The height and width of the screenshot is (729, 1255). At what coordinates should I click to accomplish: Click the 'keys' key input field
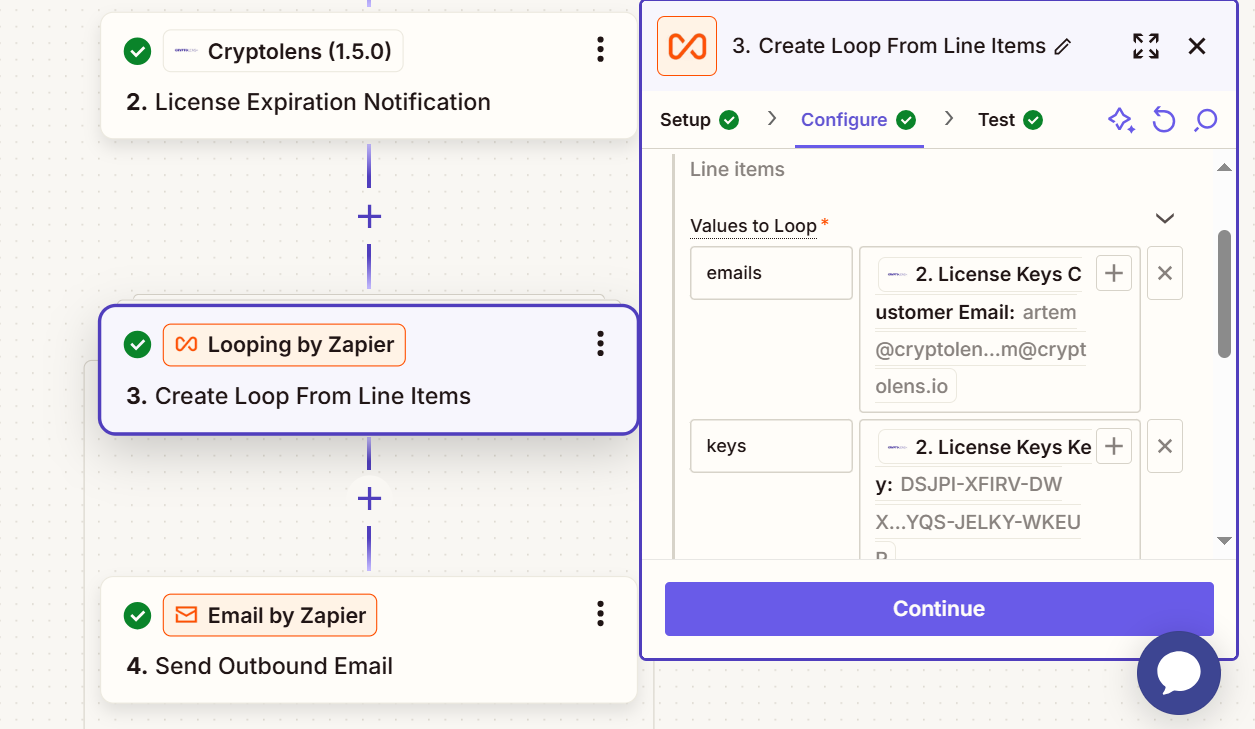point(771,446)
